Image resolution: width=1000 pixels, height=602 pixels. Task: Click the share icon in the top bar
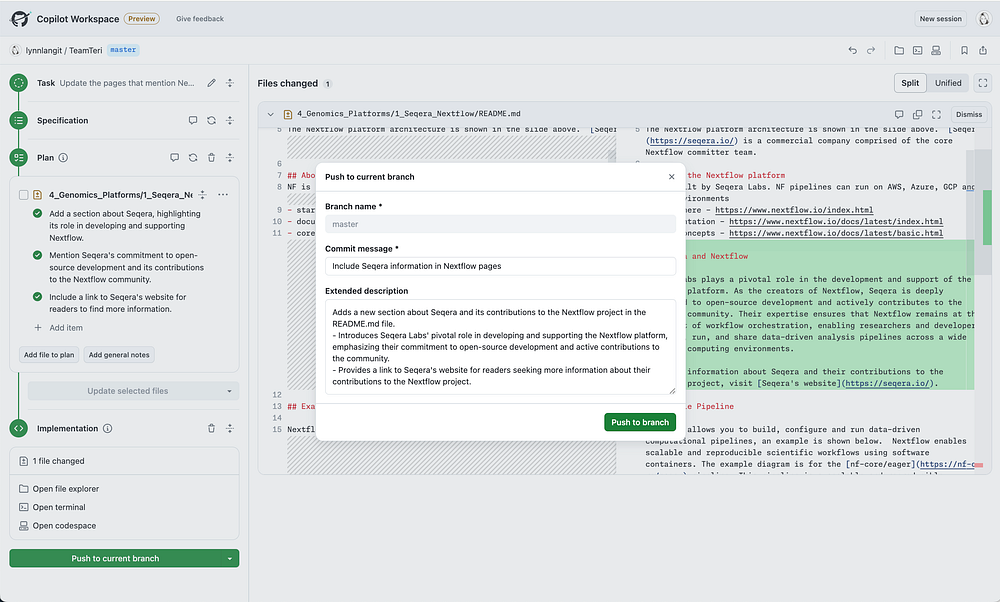[983, 50]
